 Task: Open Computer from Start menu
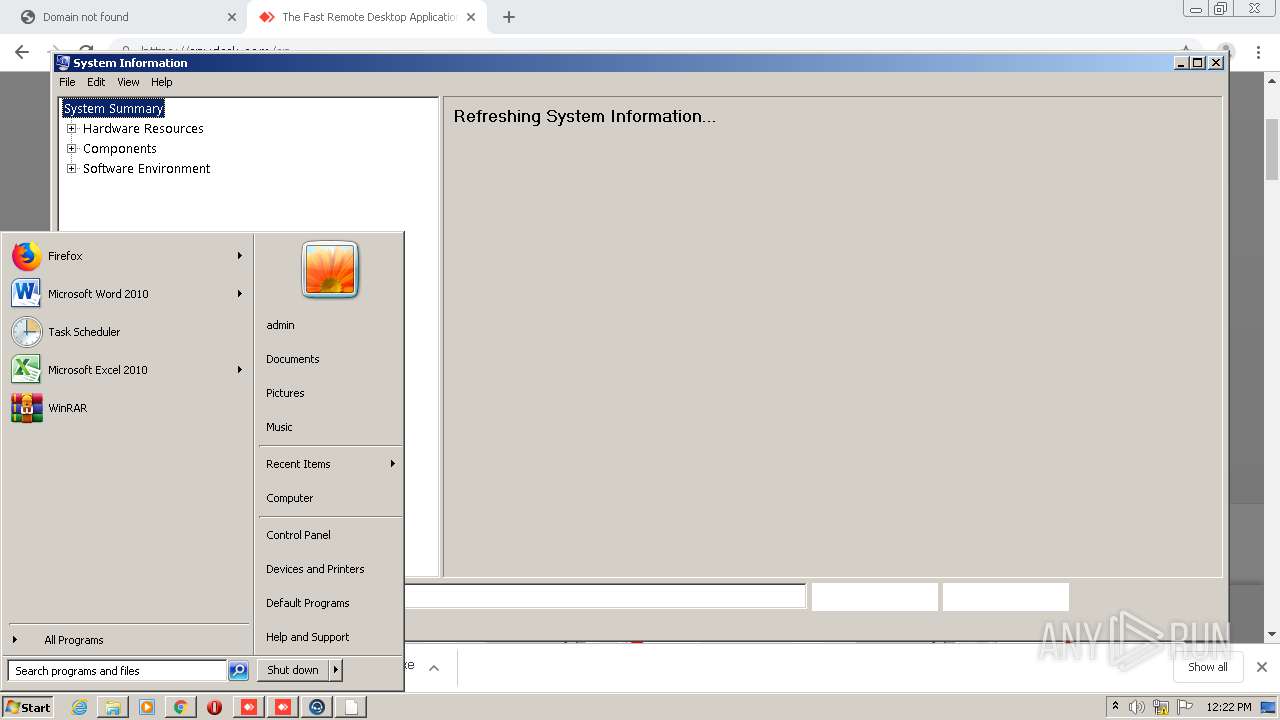click(290, 498)
